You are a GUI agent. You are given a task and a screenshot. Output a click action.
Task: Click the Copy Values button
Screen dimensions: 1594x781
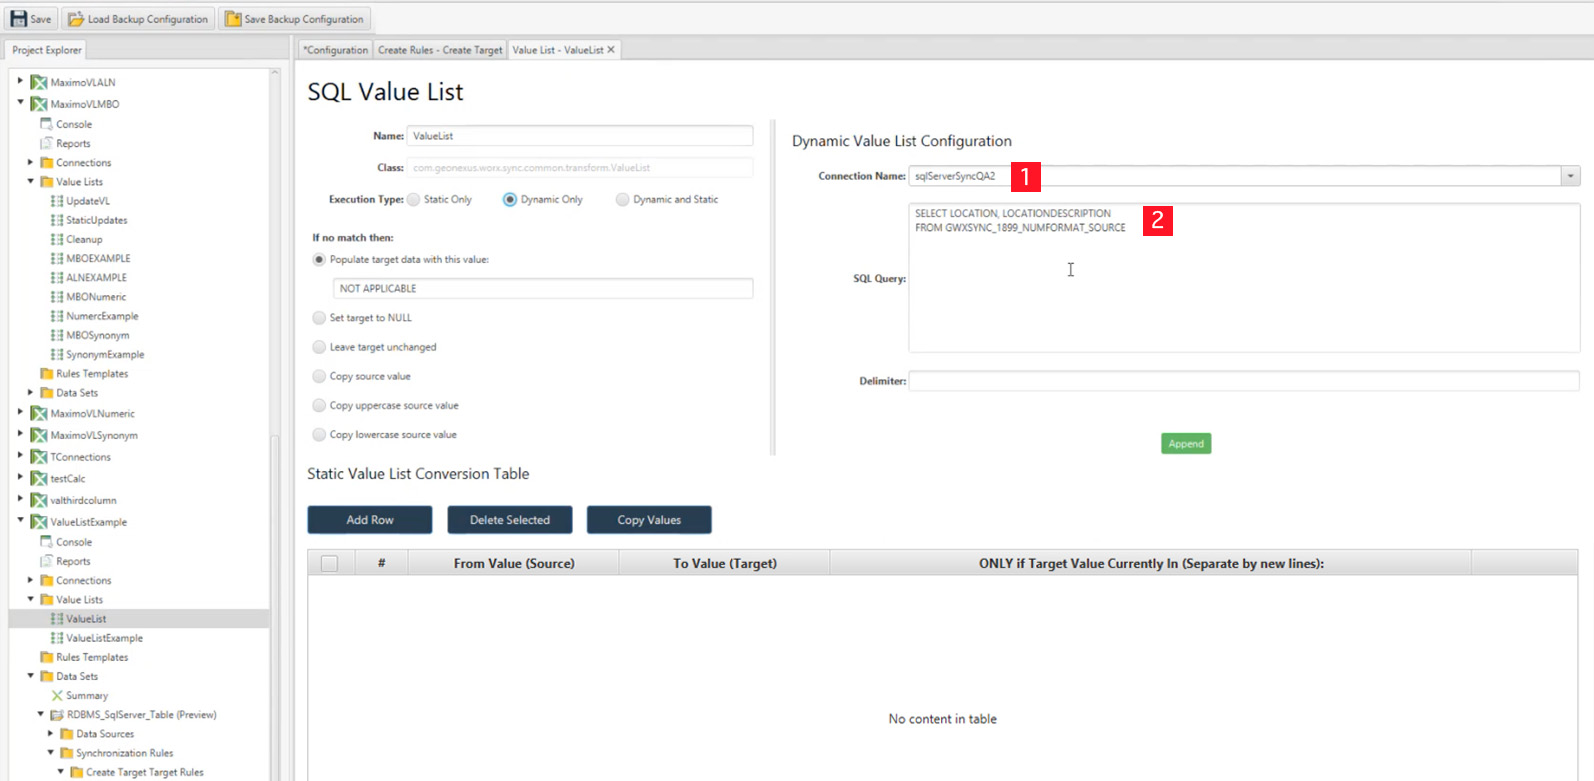(649, 520)
